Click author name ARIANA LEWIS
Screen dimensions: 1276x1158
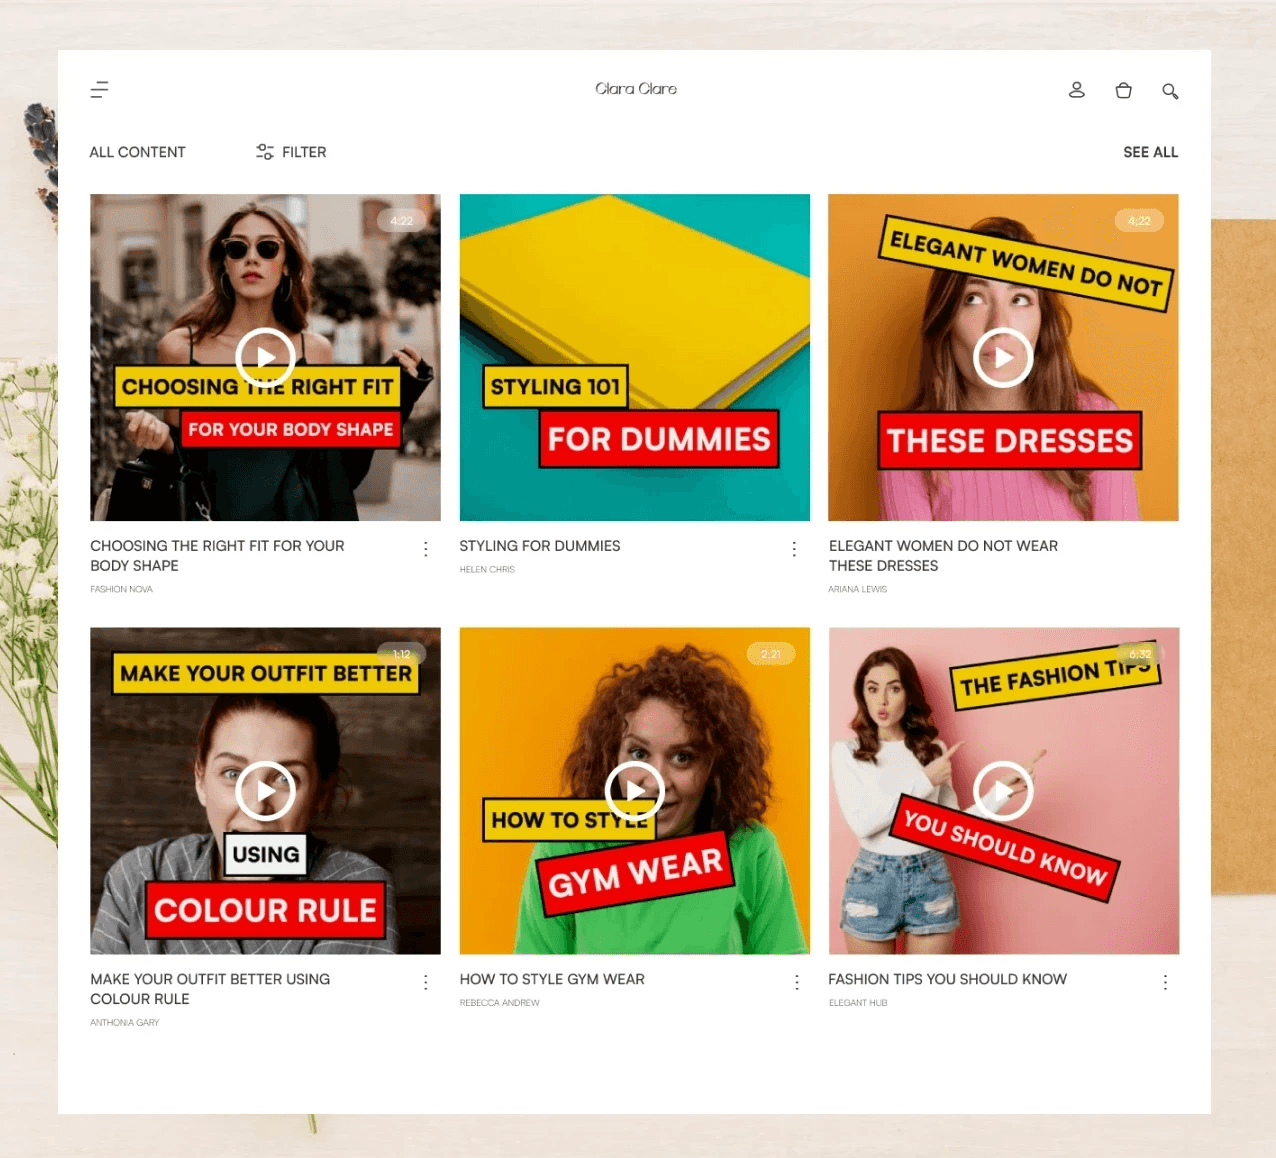pos(857,589)
